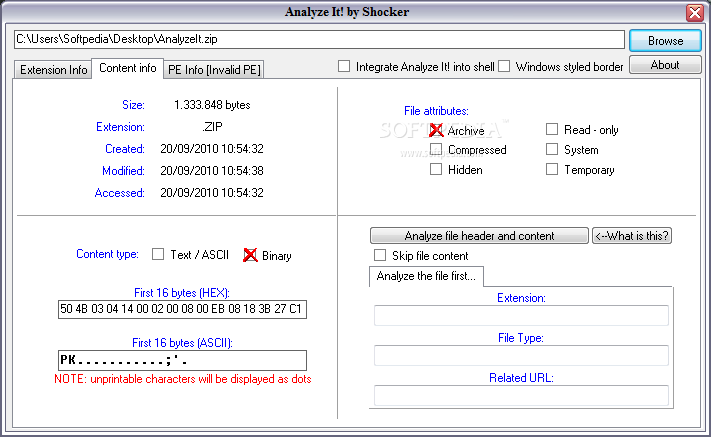Click the window title Analyze It! by Shocker
This screenshot has height=437, width=711.
(347, 12)
